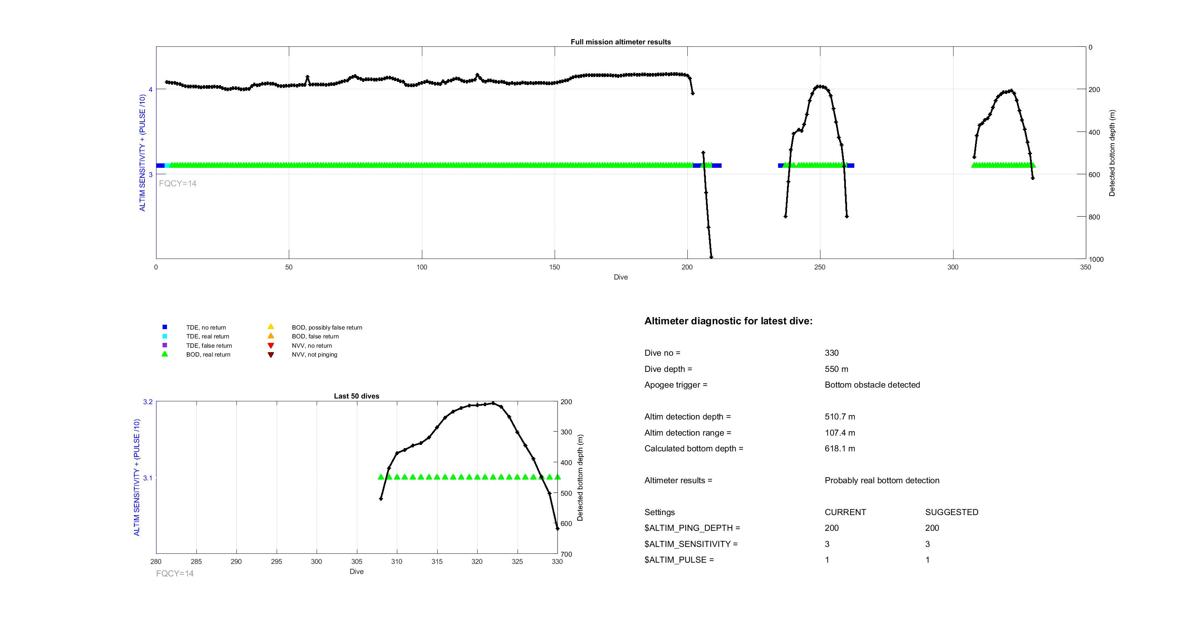
Task: Click the '$ALTIM_PULSE =' setting name
Action: (x=680, y=560)
